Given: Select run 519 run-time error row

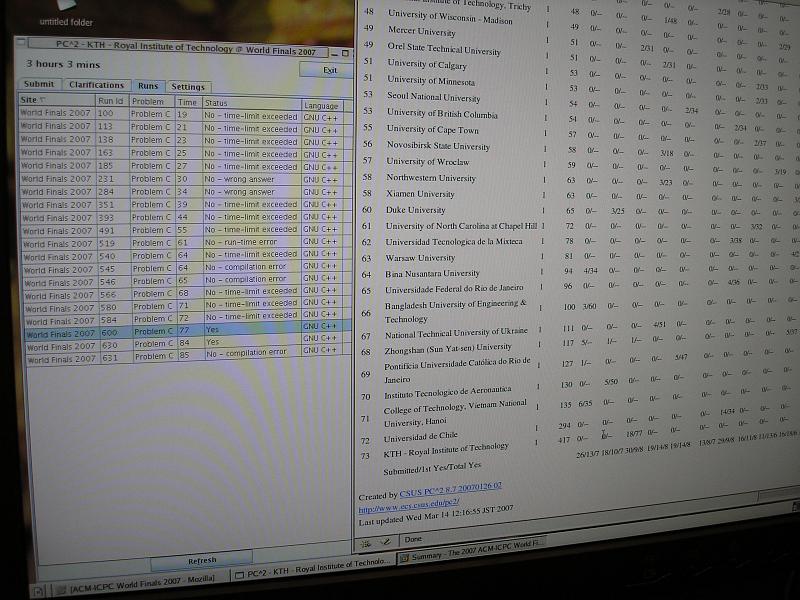Looking at the screenshot, I should pyautogui.click(x=187, y=243).
